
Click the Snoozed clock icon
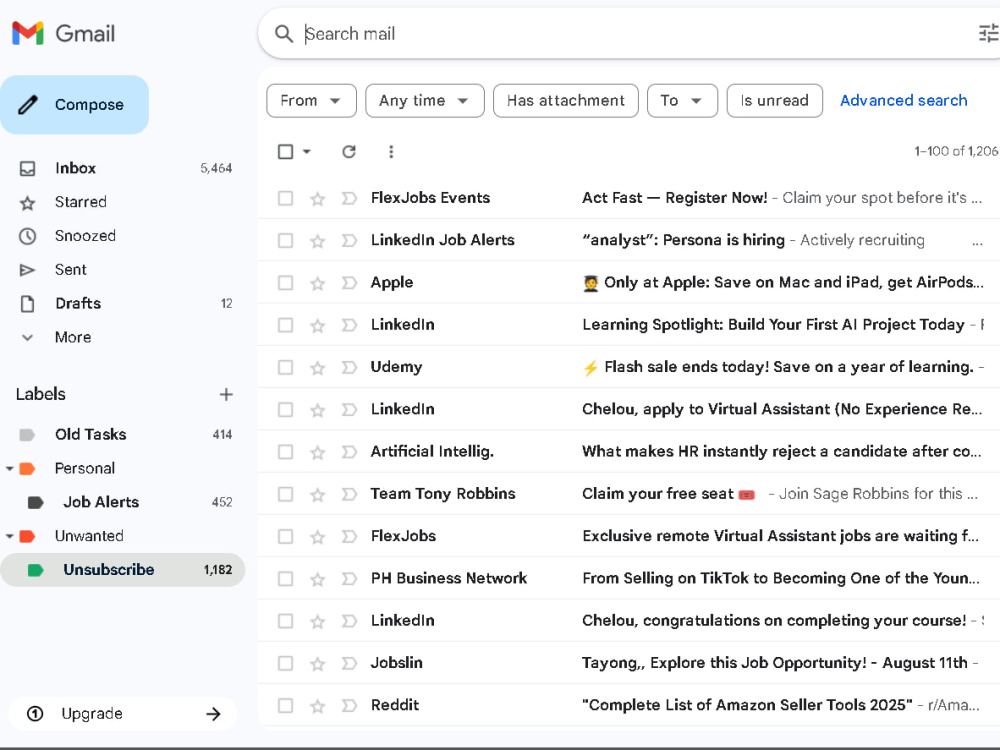pos(27,236)
